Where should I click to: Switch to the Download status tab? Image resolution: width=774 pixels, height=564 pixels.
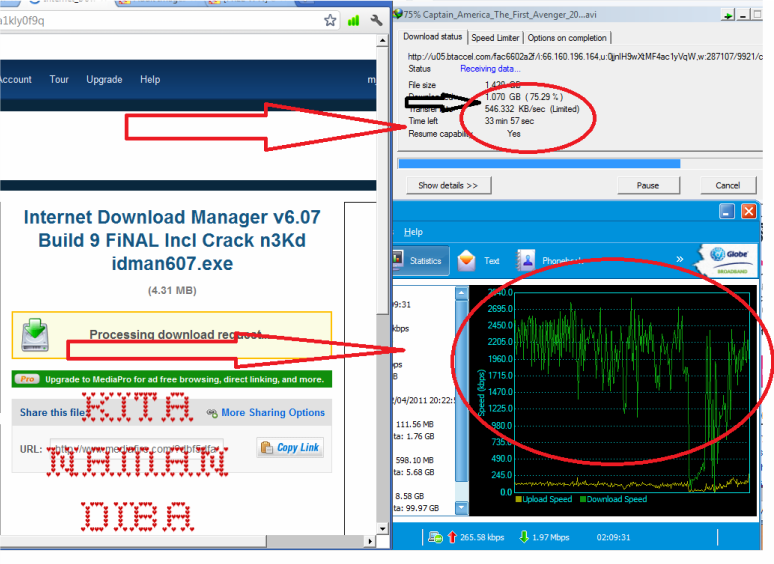432,37
